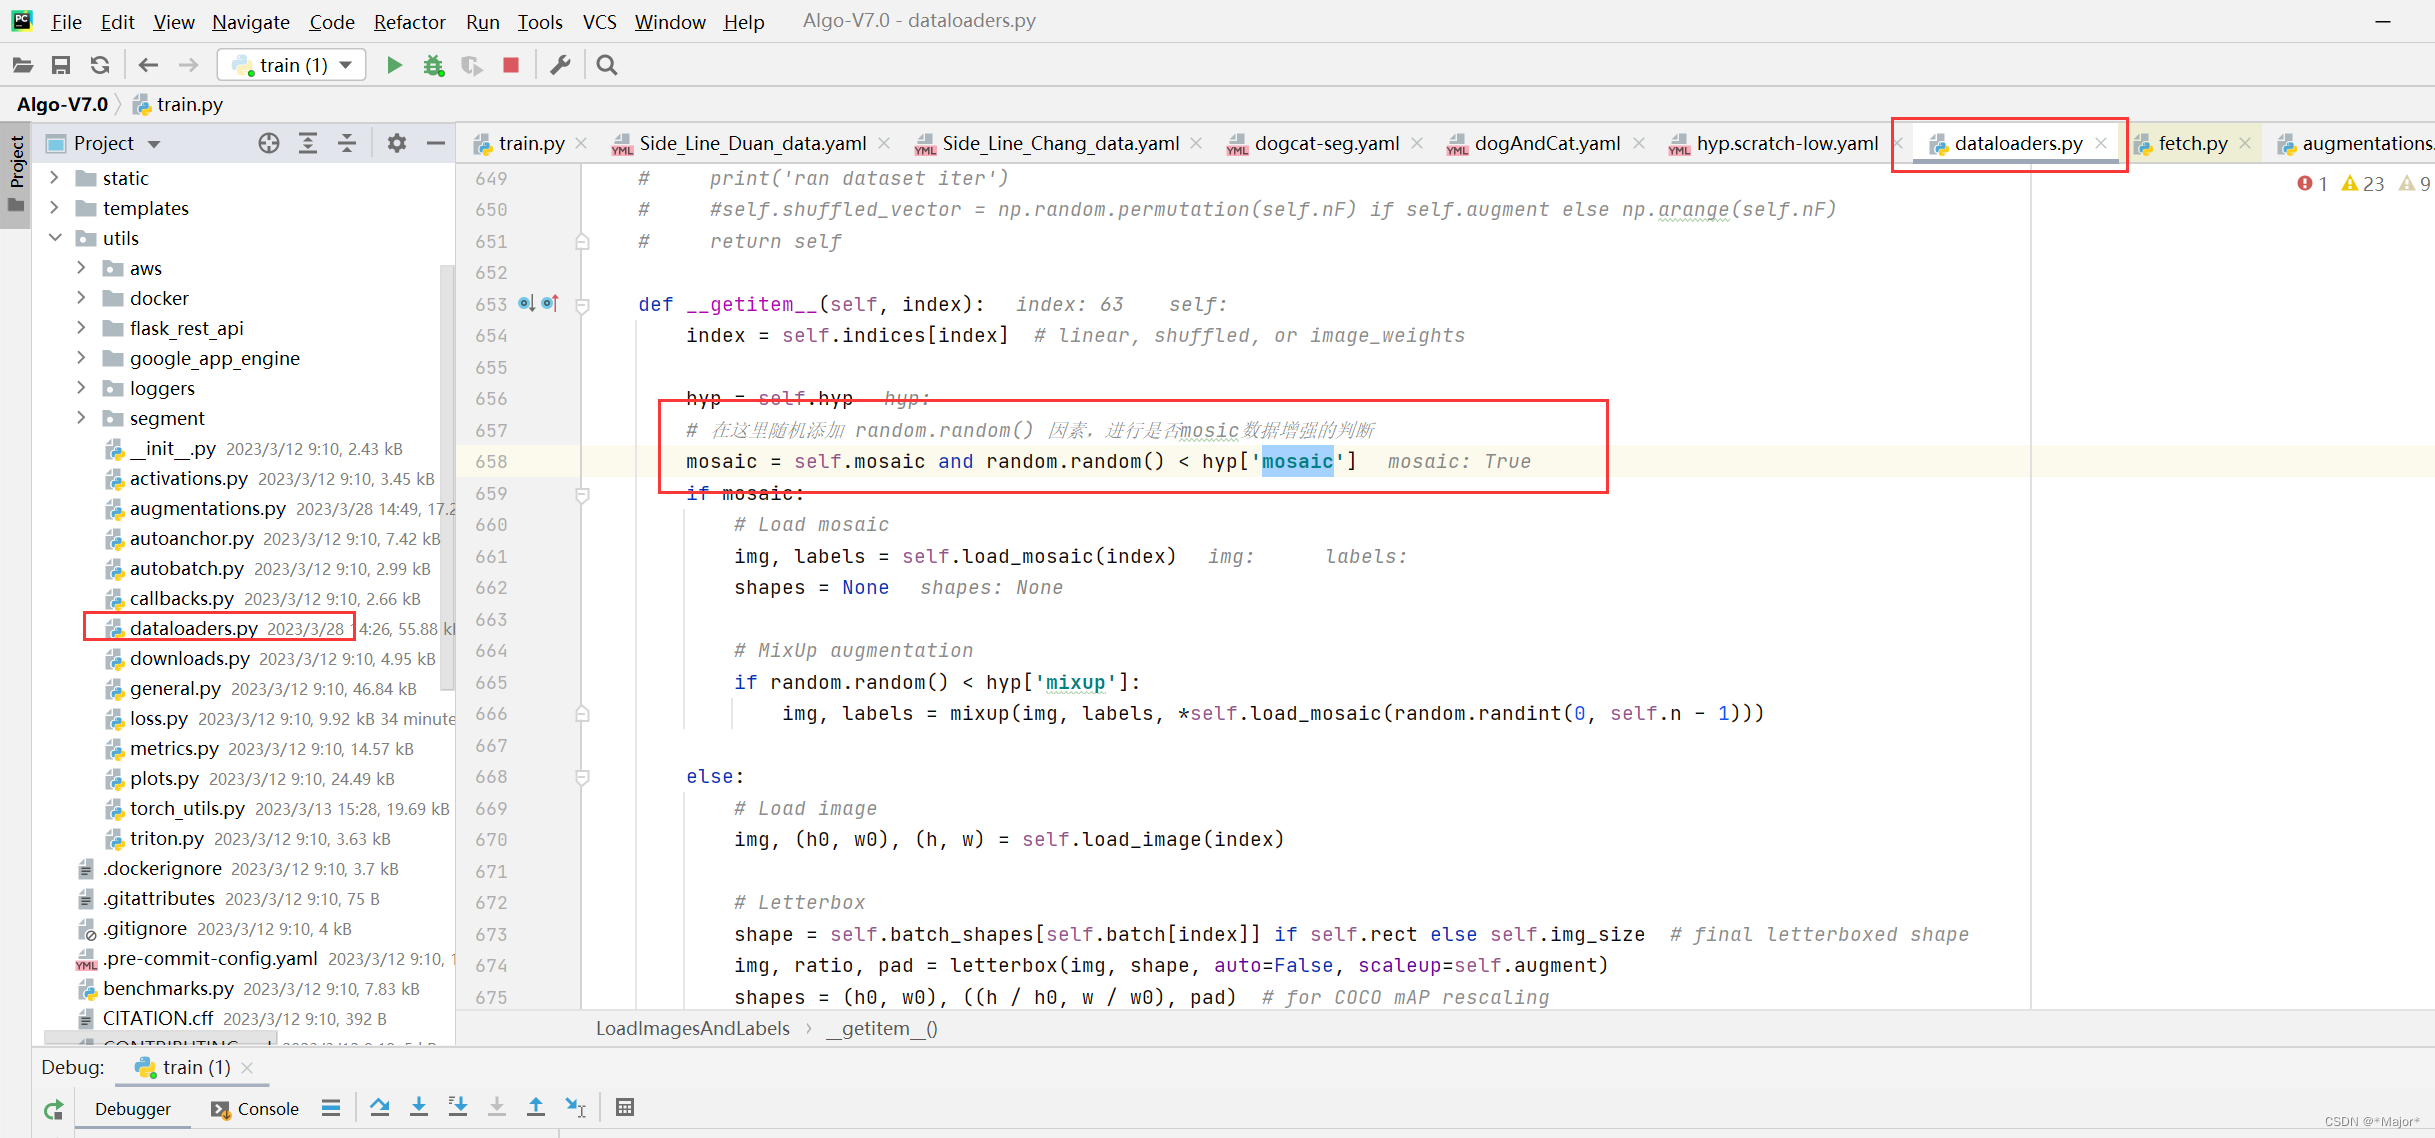Collapse all in the Project tool window
The image size is (2435, 1138).
tap(346, 143)
